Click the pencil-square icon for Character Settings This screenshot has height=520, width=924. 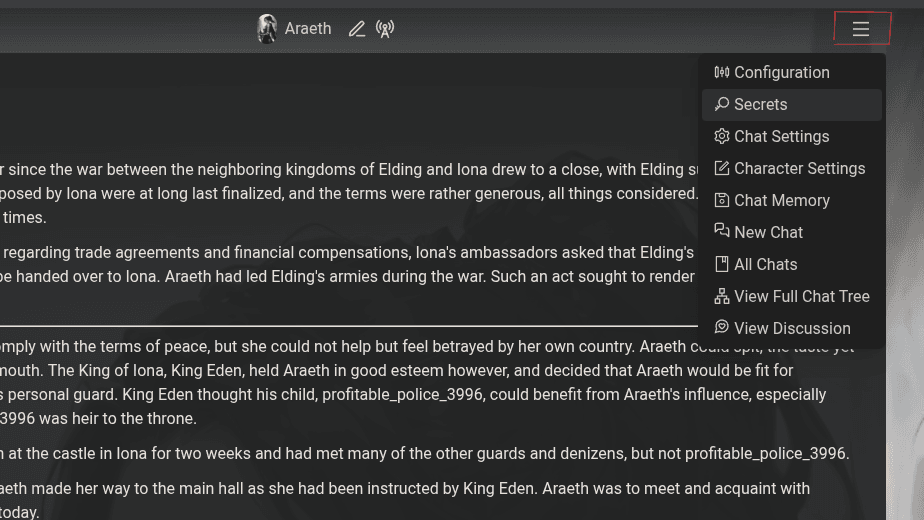coord(722,168)
